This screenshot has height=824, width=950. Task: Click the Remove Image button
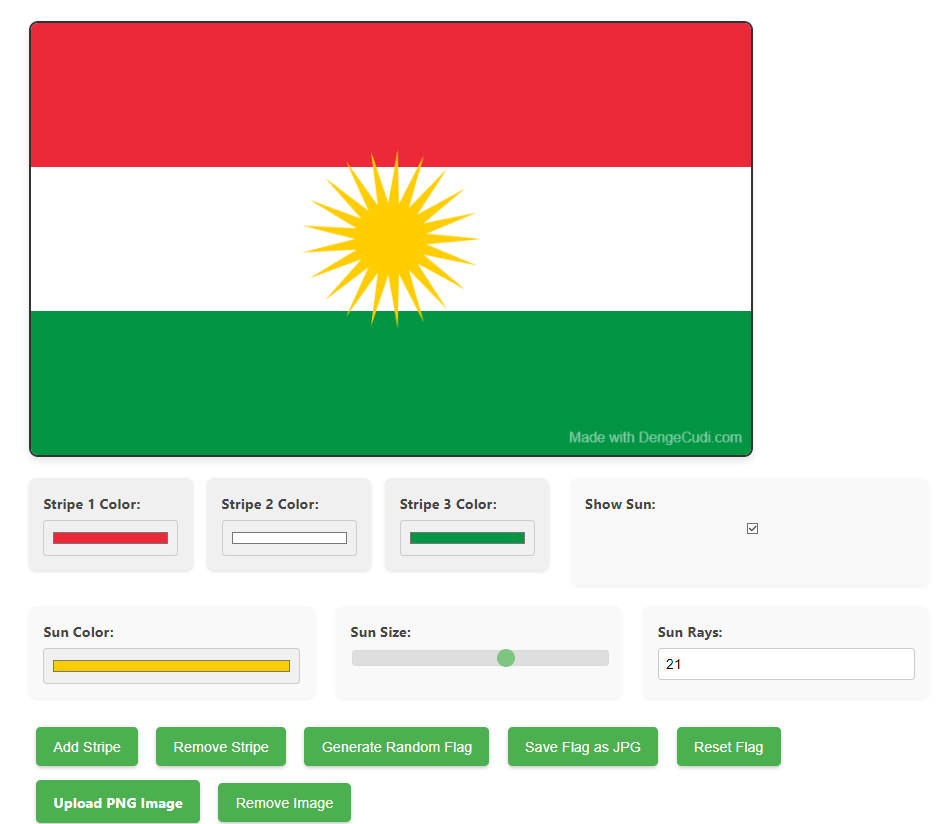(x=284, y=802)
